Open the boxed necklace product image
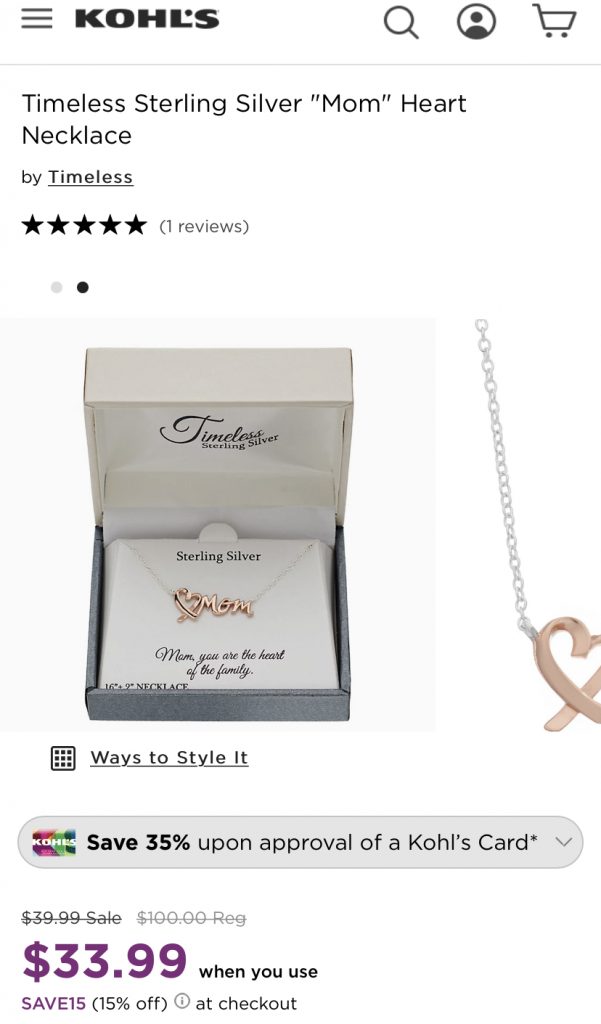 [x=218, y=525]
